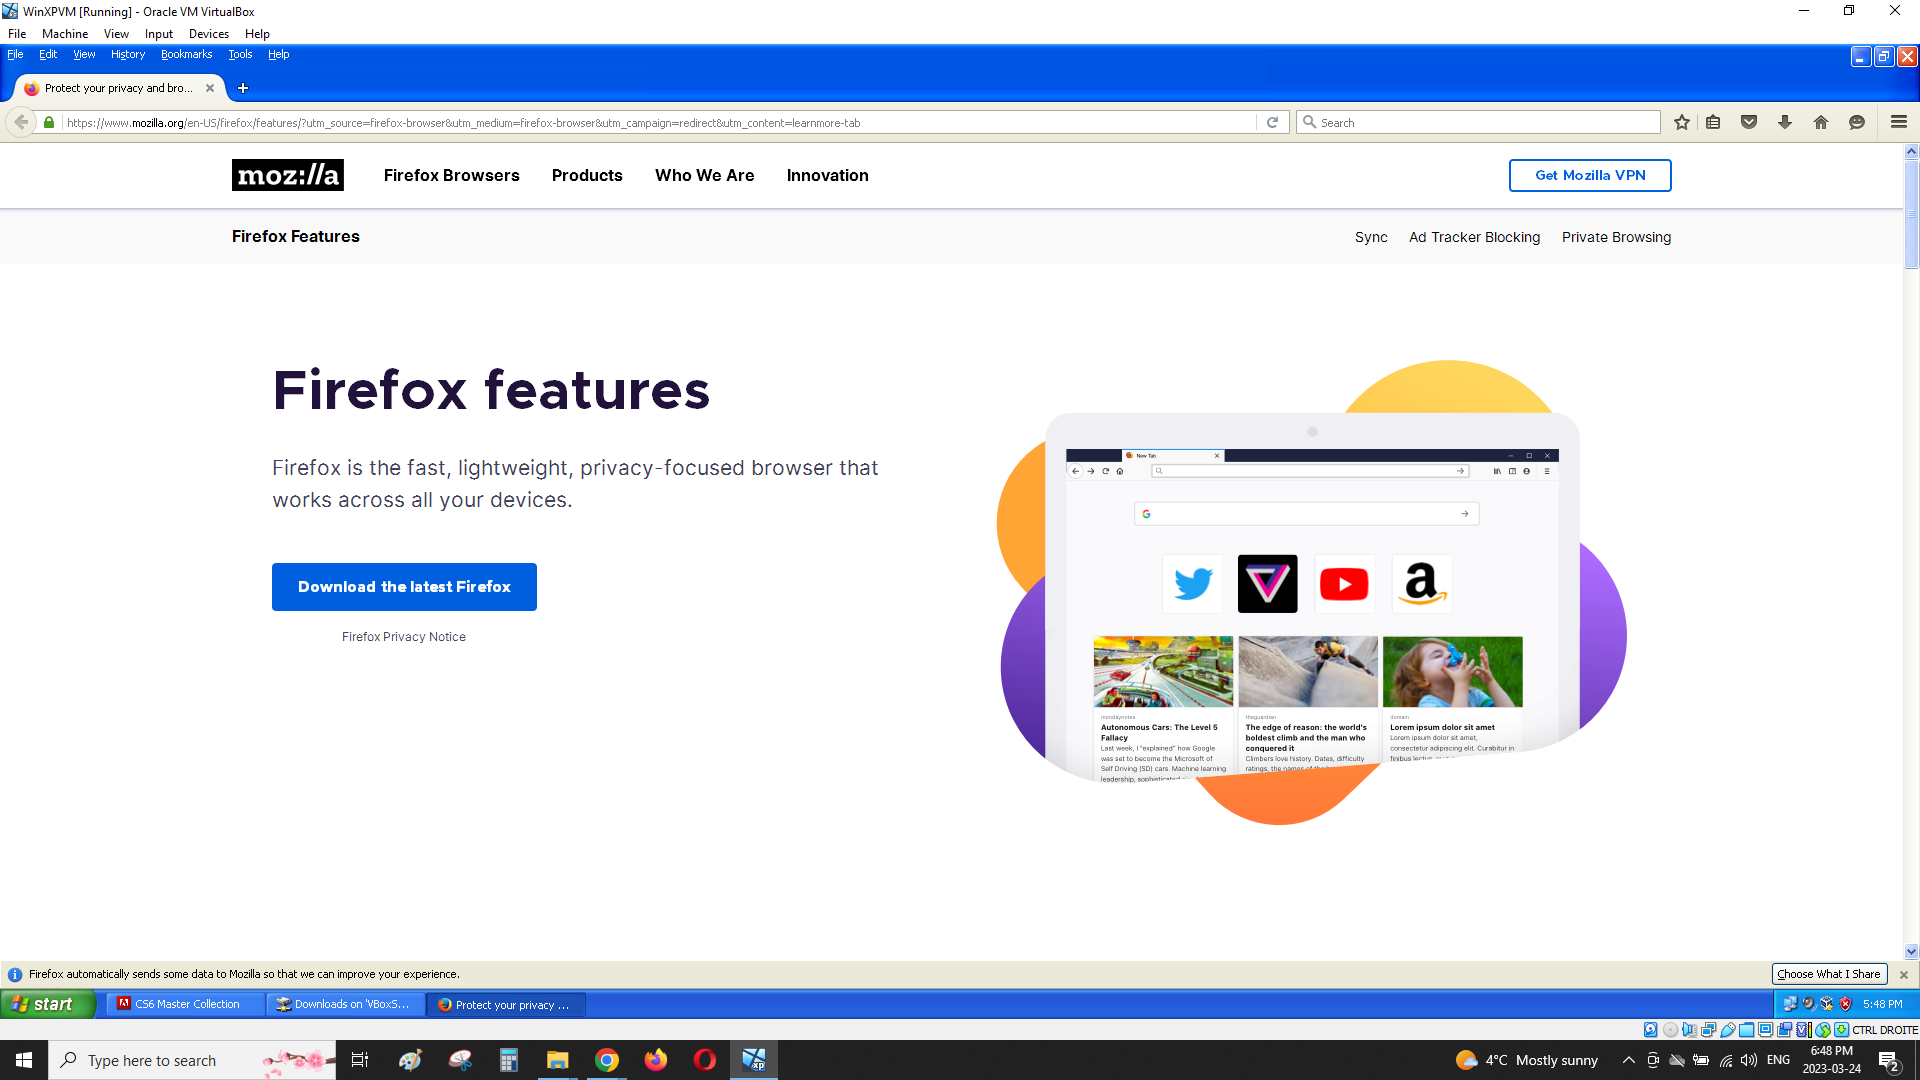
Task: Click the page scrollbar down arrow
Action: point(1911,952)
